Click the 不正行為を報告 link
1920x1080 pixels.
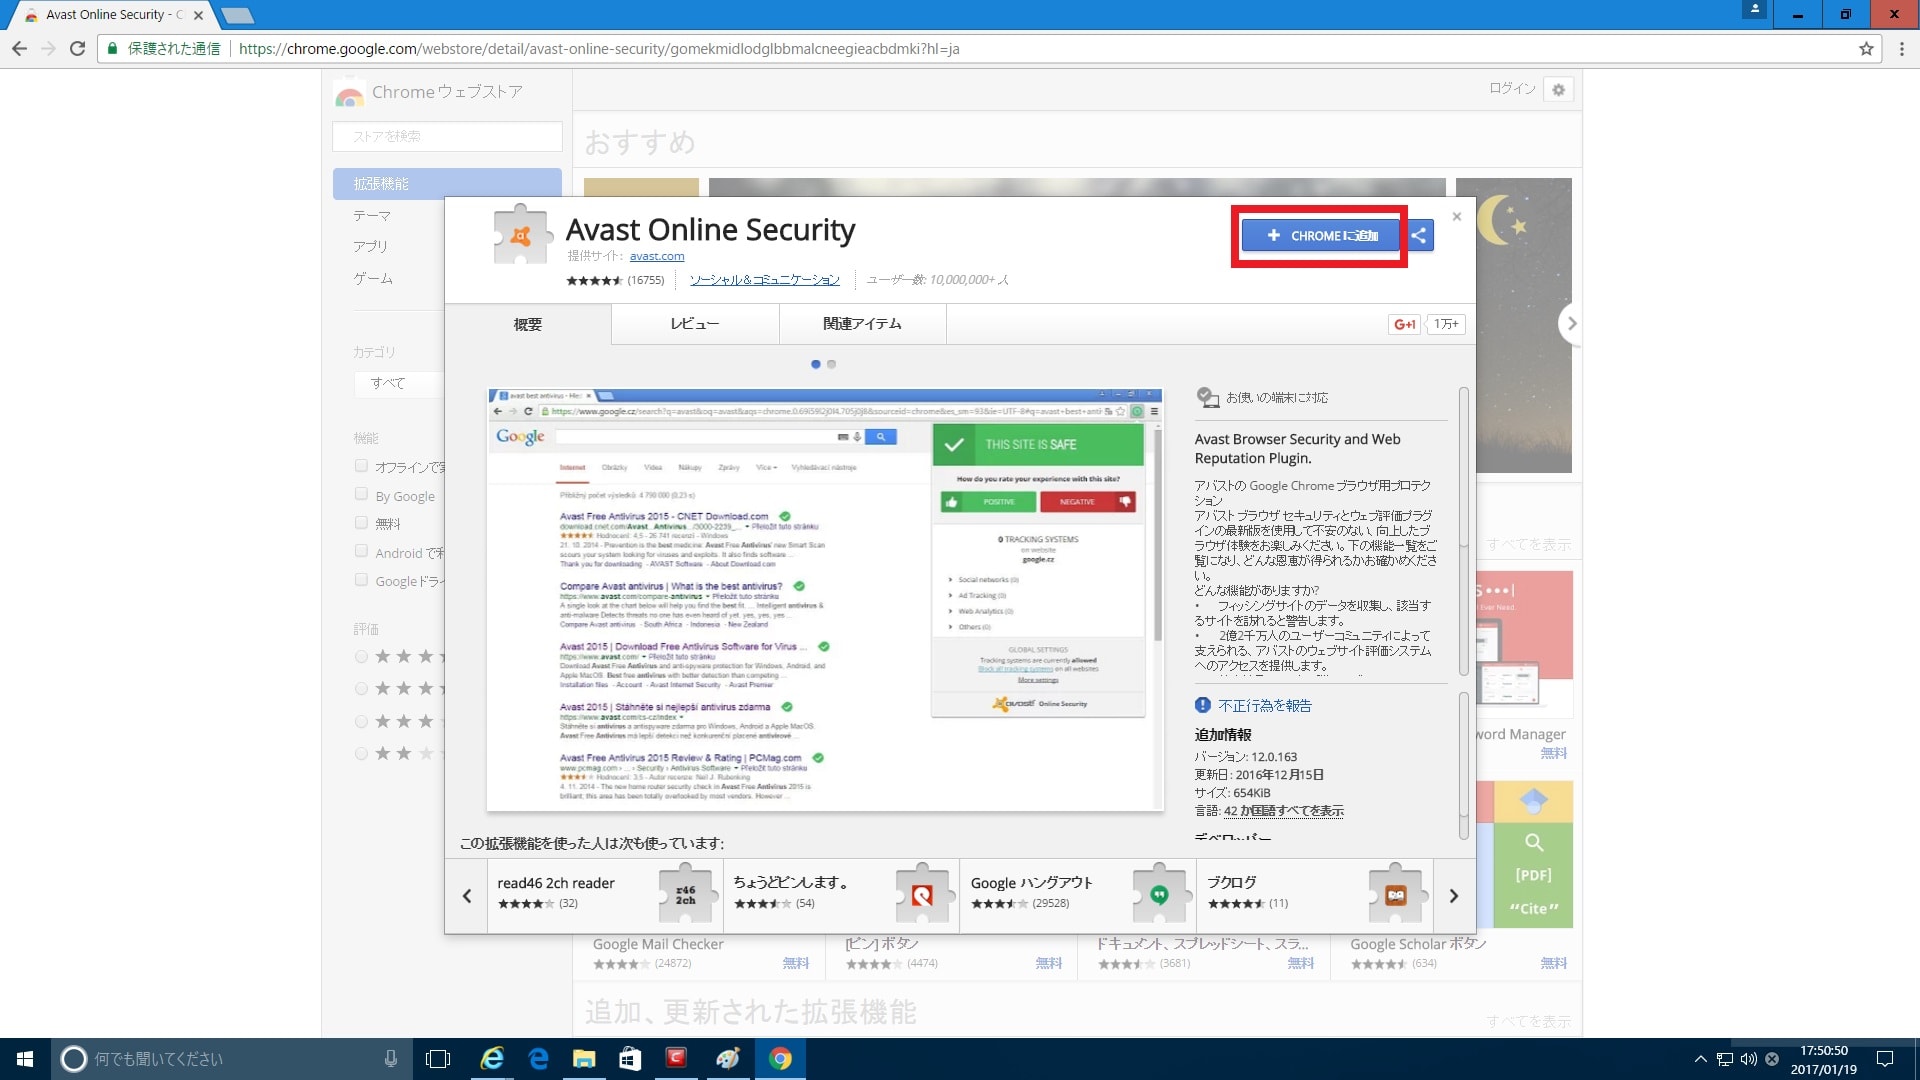(x=1265, y=705)
